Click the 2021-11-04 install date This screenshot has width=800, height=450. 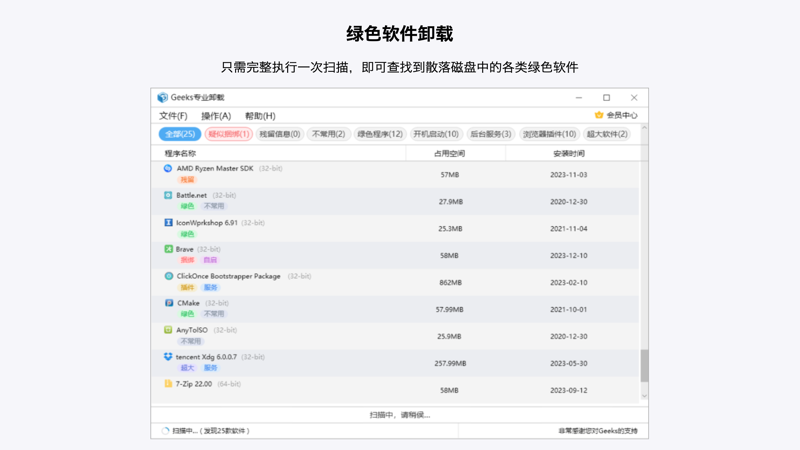point(568,229)
